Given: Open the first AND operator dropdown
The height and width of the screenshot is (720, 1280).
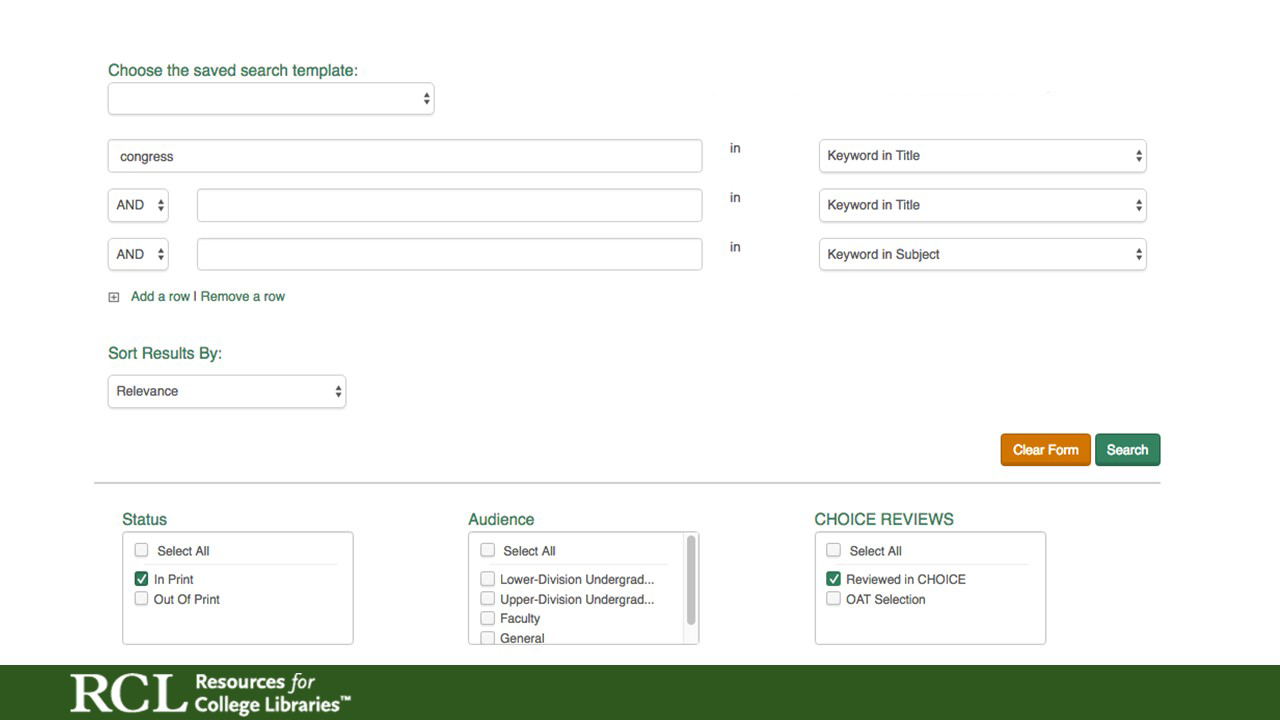Looking at the screenshot, I should pyautogui.click(x=138, y=205).
